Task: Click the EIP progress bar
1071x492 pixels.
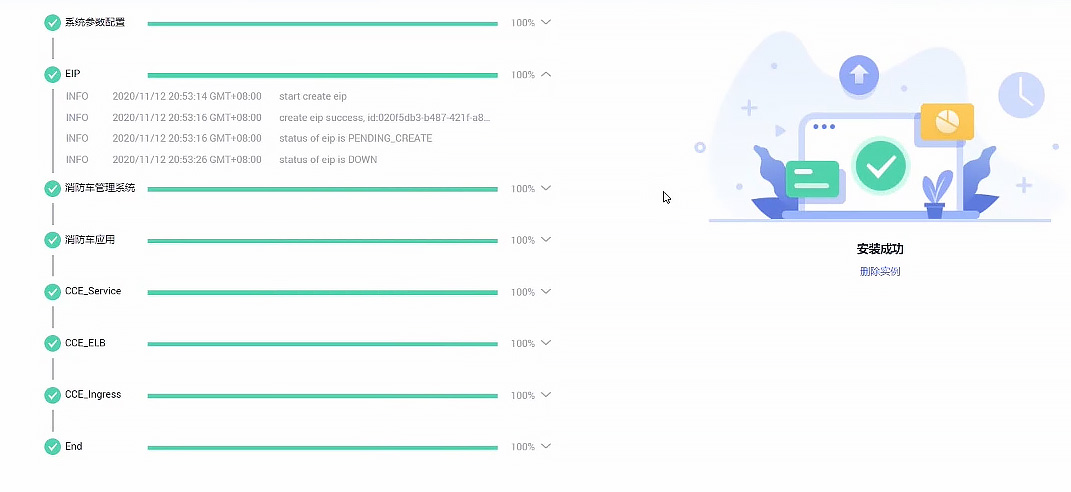Action: pyautogui.click(x=322, y=75)
